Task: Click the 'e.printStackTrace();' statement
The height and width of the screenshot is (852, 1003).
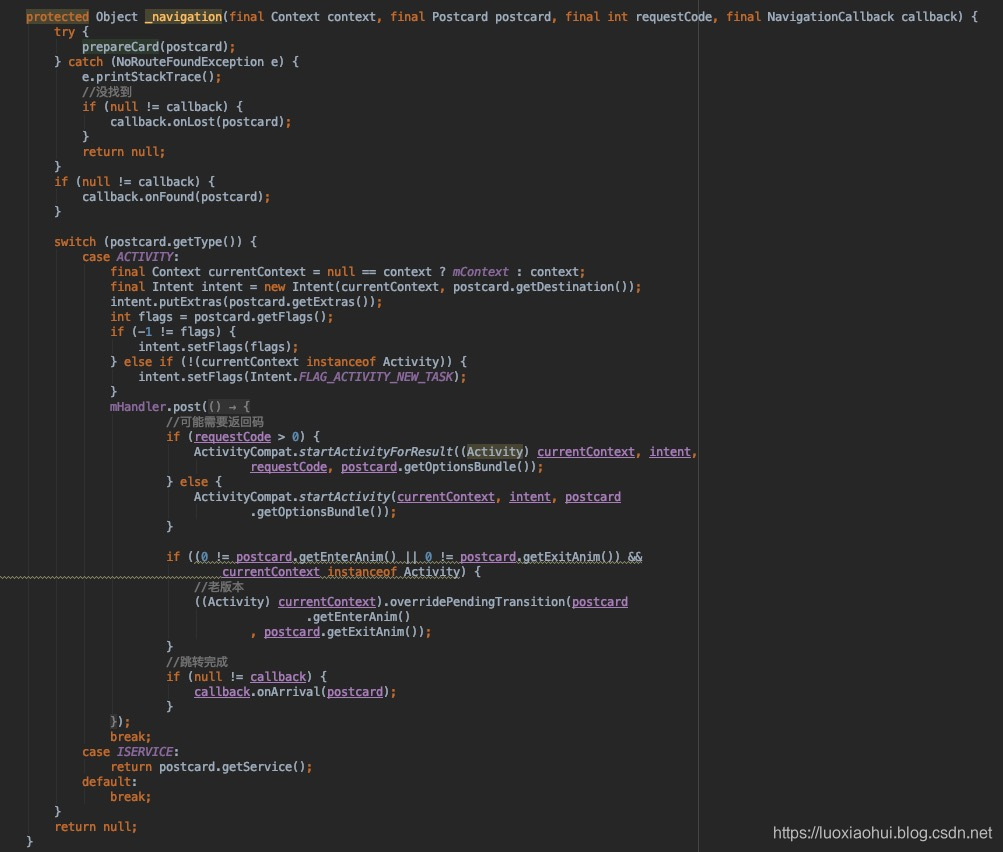Action: pyautogui.click(x=152, y=77)
